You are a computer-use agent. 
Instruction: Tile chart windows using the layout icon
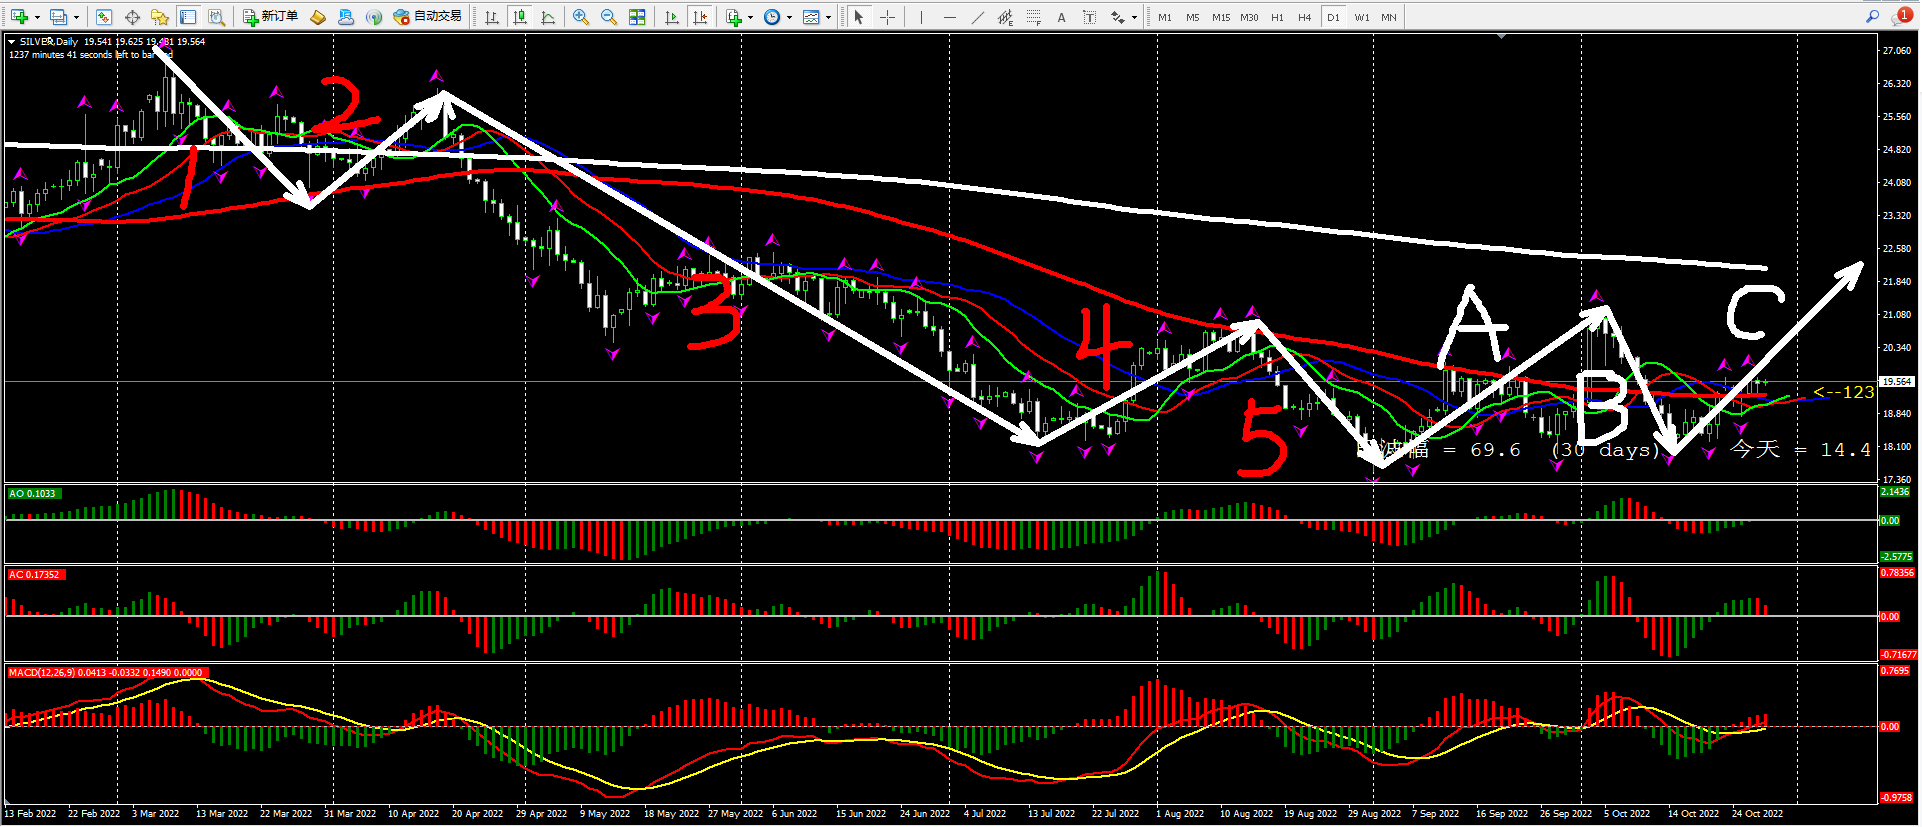coord(637,17)
